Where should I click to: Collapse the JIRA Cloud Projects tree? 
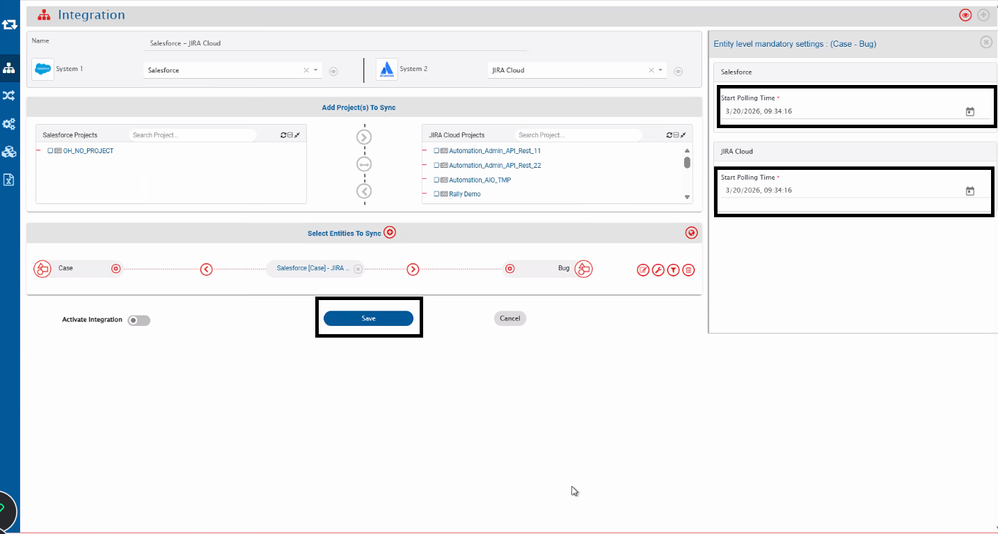pos(676,135)
